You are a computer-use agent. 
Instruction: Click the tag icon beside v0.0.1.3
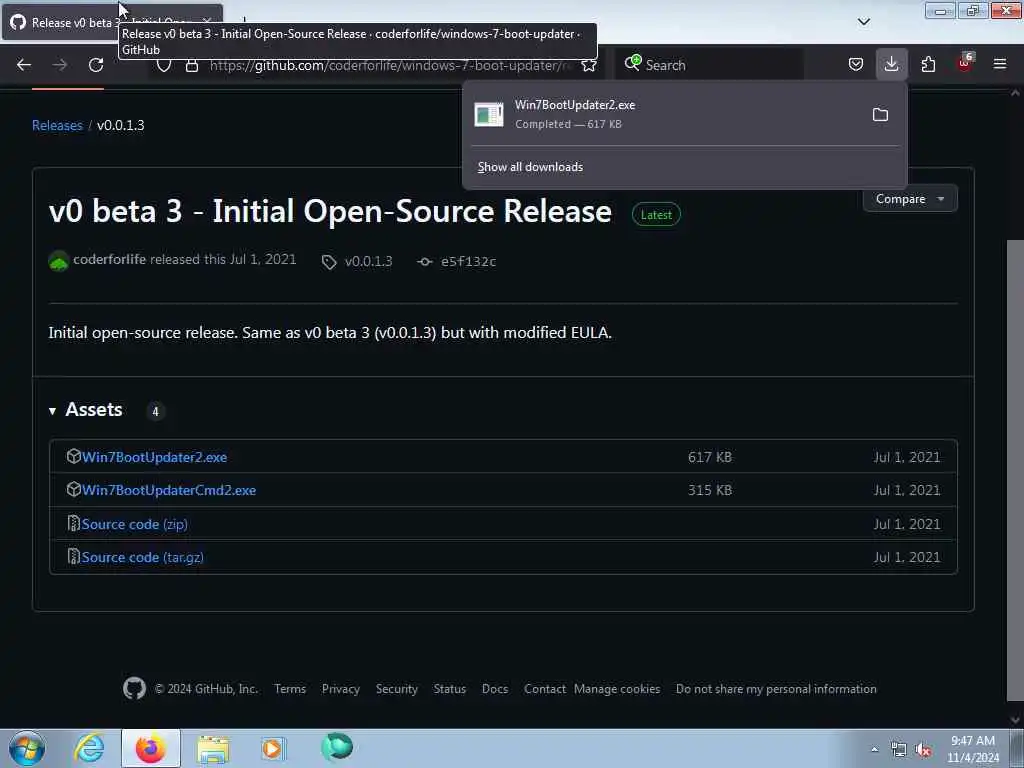coord(329,262)
